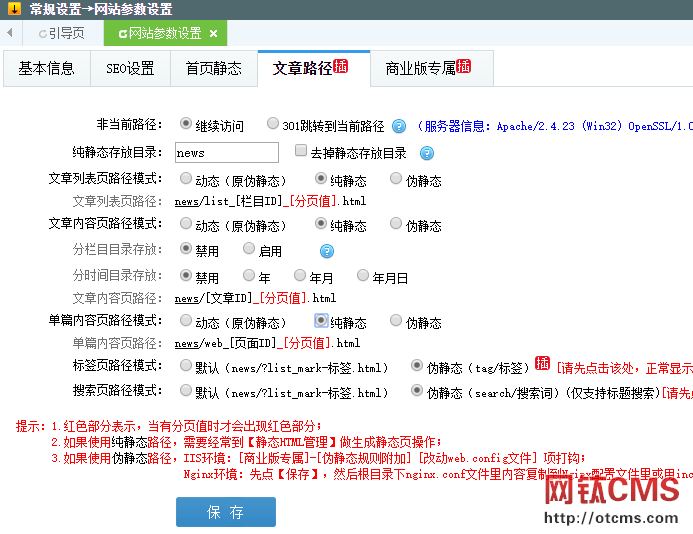Select 伪静态（search/搜索词） for 搜索页路径模式

click(416, 390)
